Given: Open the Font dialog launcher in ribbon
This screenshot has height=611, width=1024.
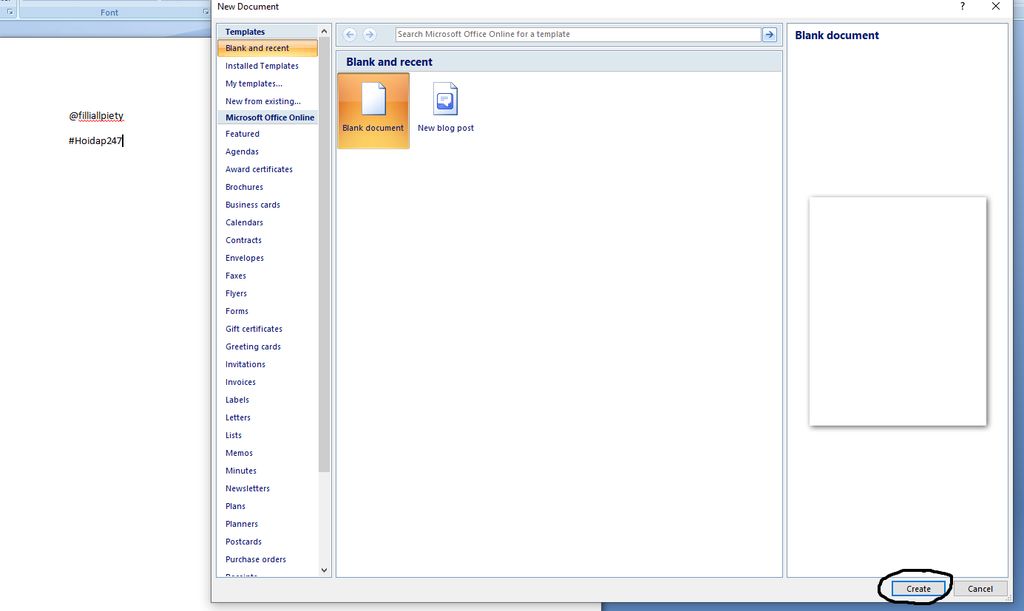Looking at the screenshot, I should click(x=206, y=12).
